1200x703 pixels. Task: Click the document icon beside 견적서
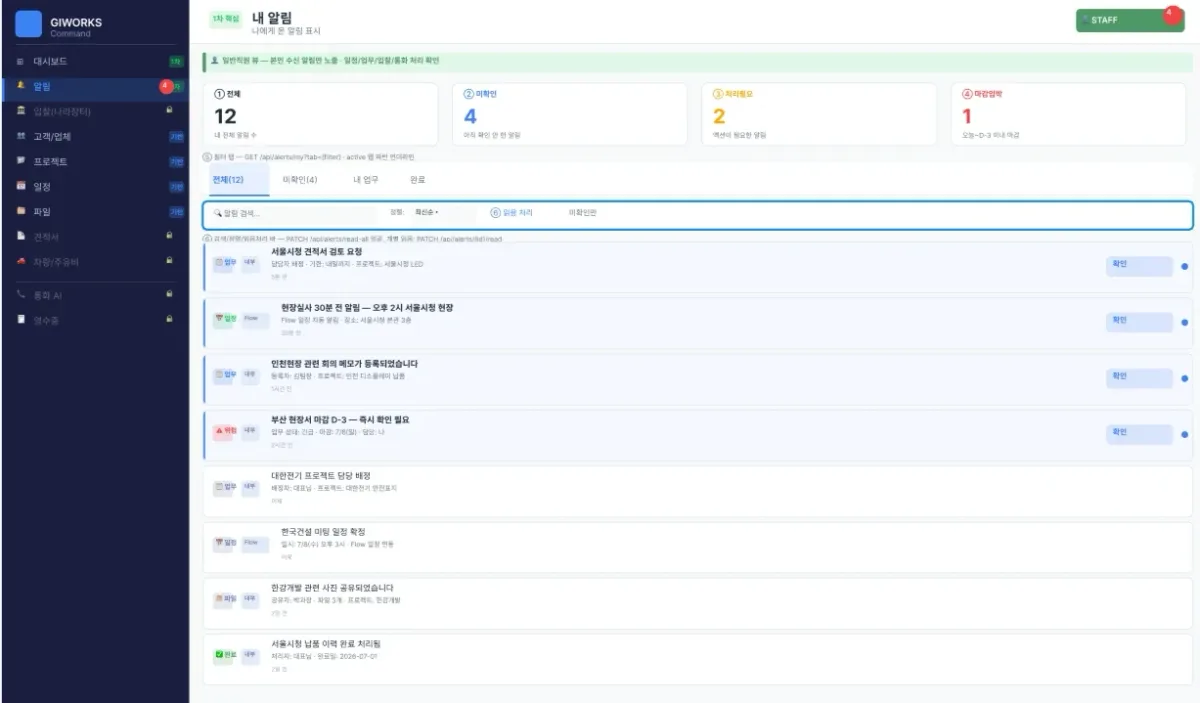pyautogui.click(x=21, y=236)
